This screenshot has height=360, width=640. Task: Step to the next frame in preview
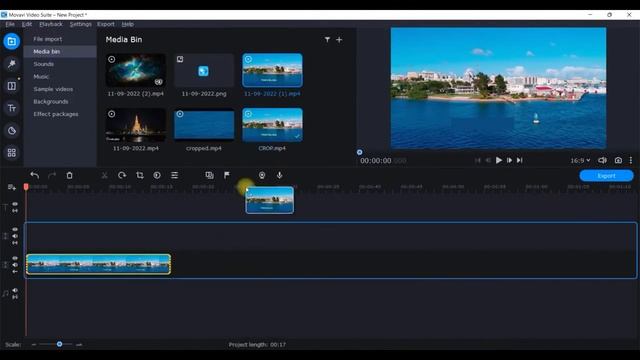pos(509,160)
